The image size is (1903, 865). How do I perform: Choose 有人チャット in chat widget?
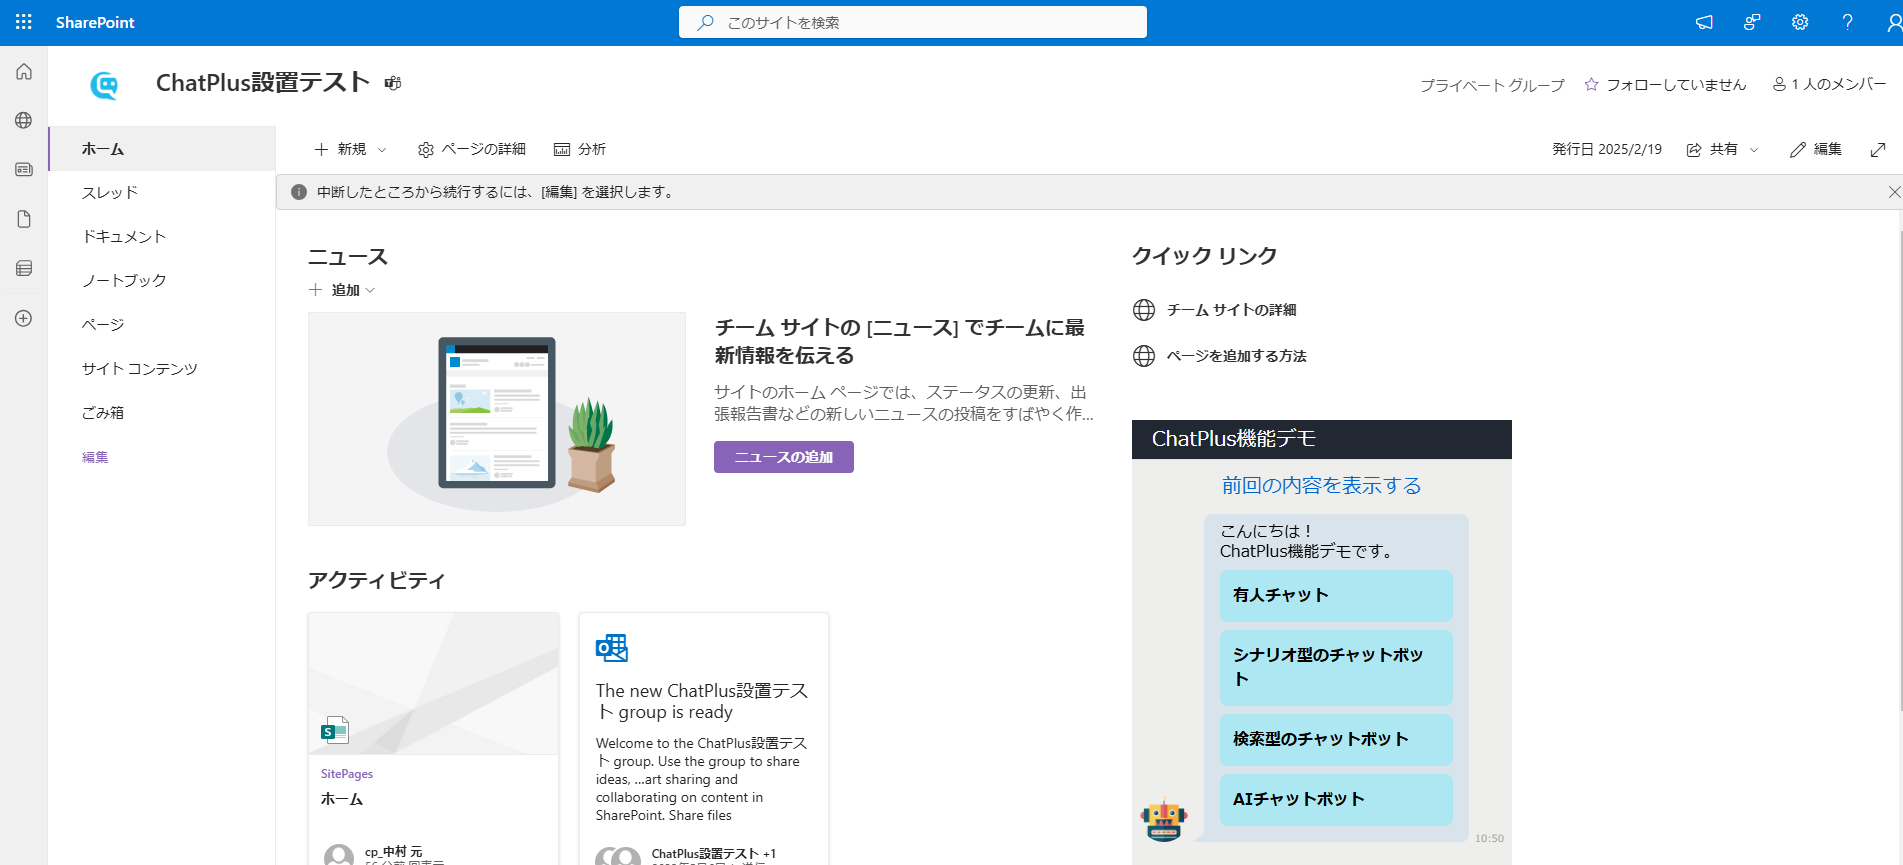(1336, 595)
